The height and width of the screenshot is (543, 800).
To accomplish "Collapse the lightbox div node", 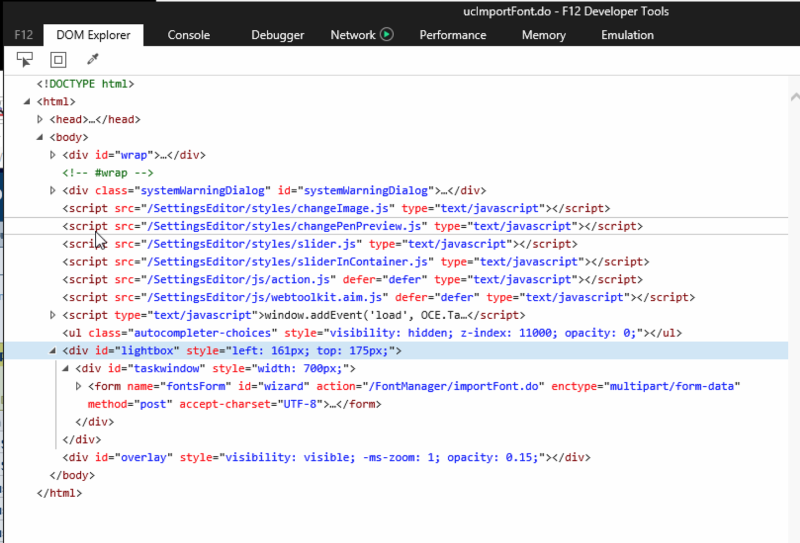I will tap(53, 351).
